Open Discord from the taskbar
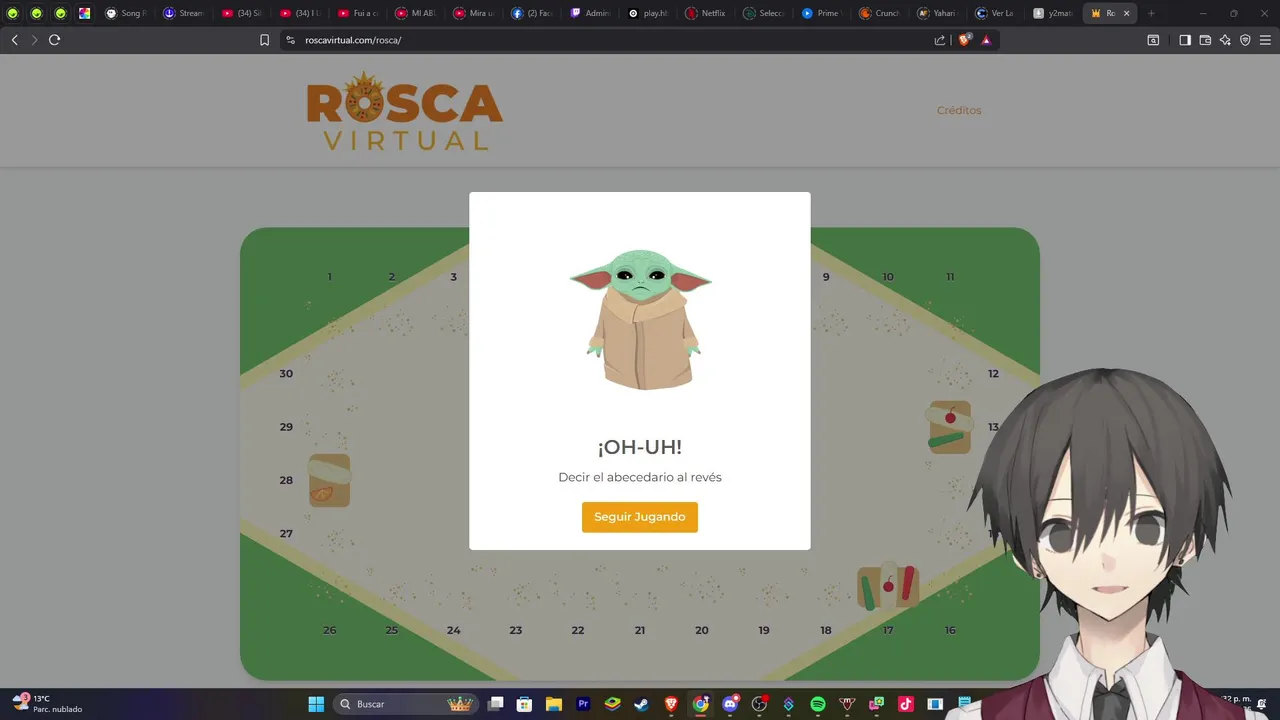Viewport: 1280px width, 720px height. click(x=730, y=704)
